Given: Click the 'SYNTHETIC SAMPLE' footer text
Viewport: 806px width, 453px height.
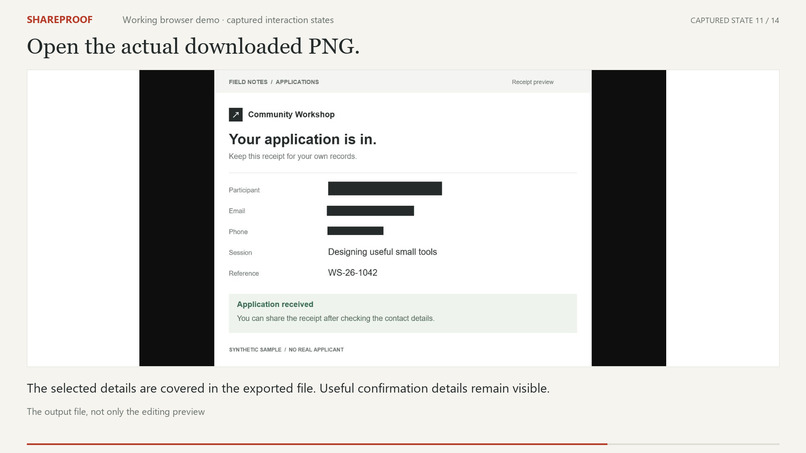Looking at the screenshot, I should (x=255, y=350).
